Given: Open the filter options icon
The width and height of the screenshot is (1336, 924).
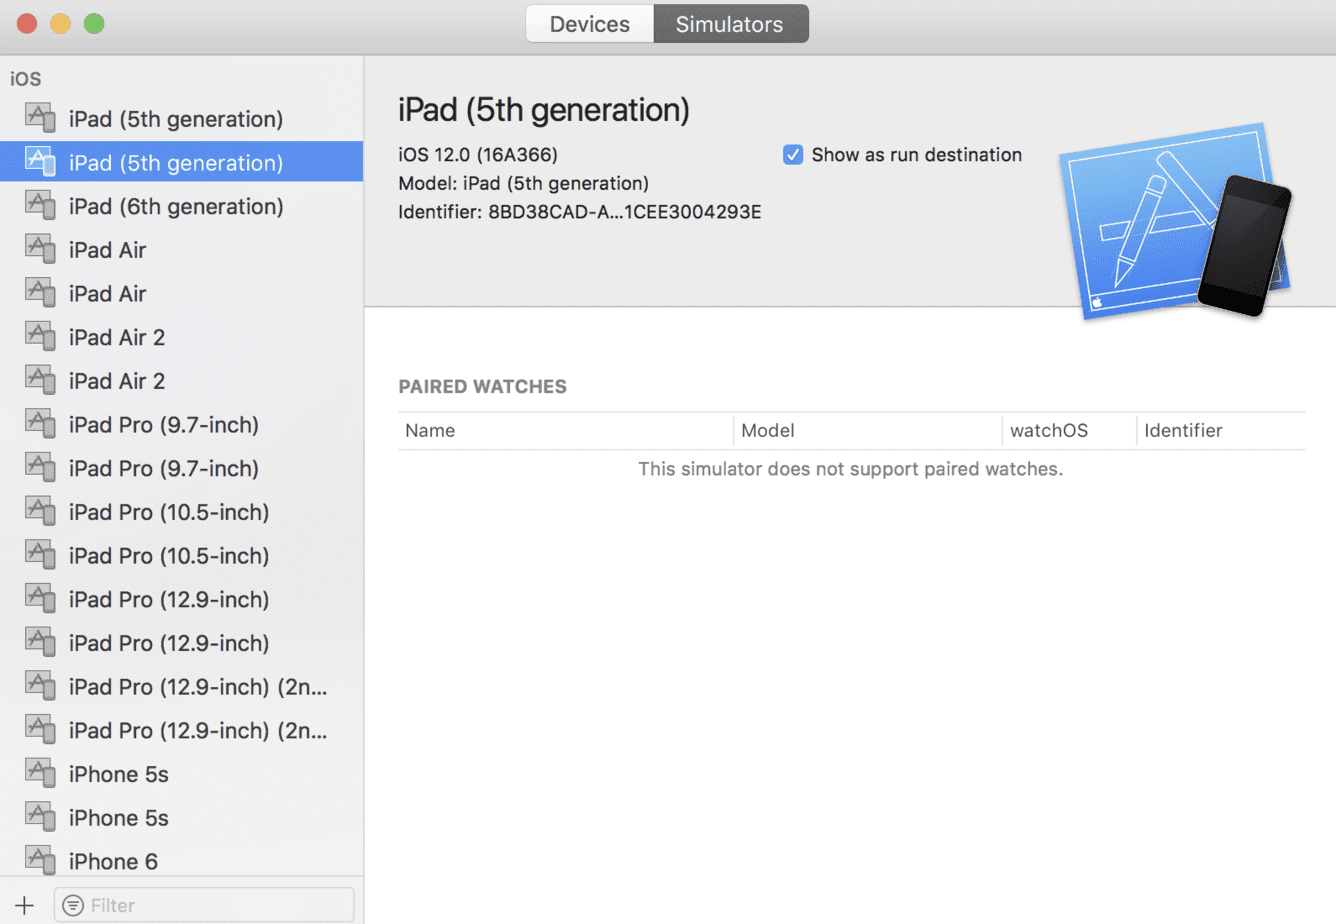Looking at the screenshot, I should tap(73, 905).
